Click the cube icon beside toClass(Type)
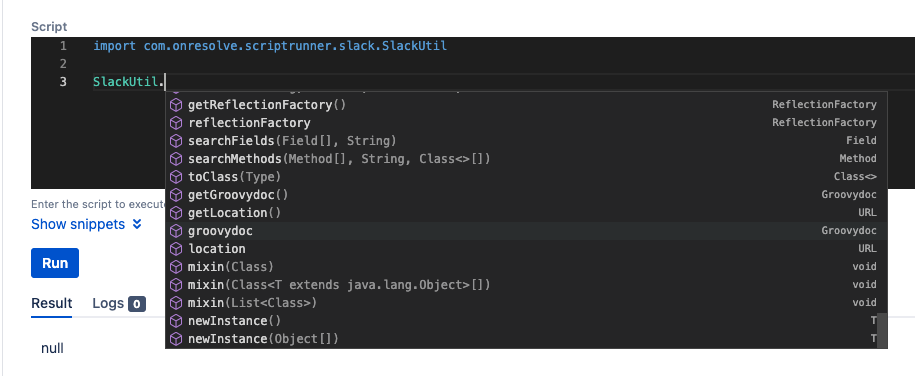This screenshot has width=915, height=376. 176,177
